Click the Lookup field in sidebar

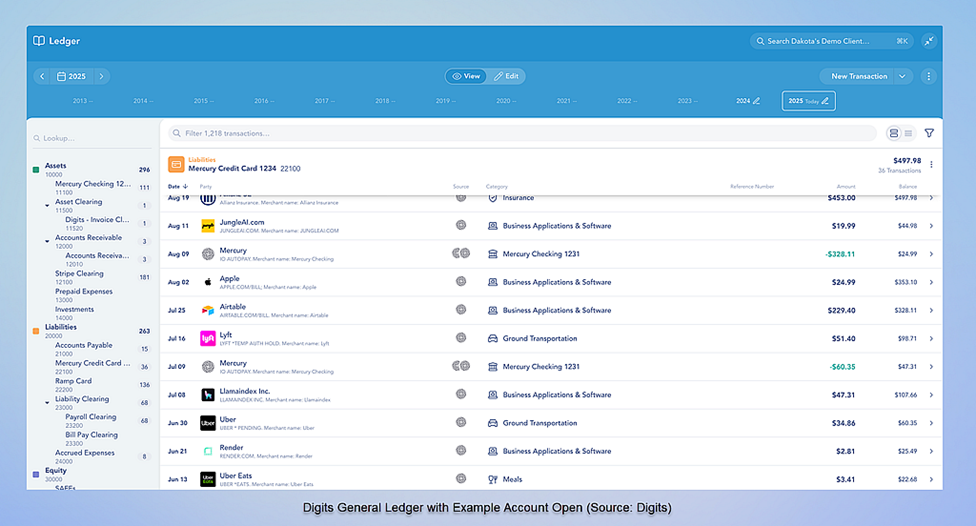92,138
